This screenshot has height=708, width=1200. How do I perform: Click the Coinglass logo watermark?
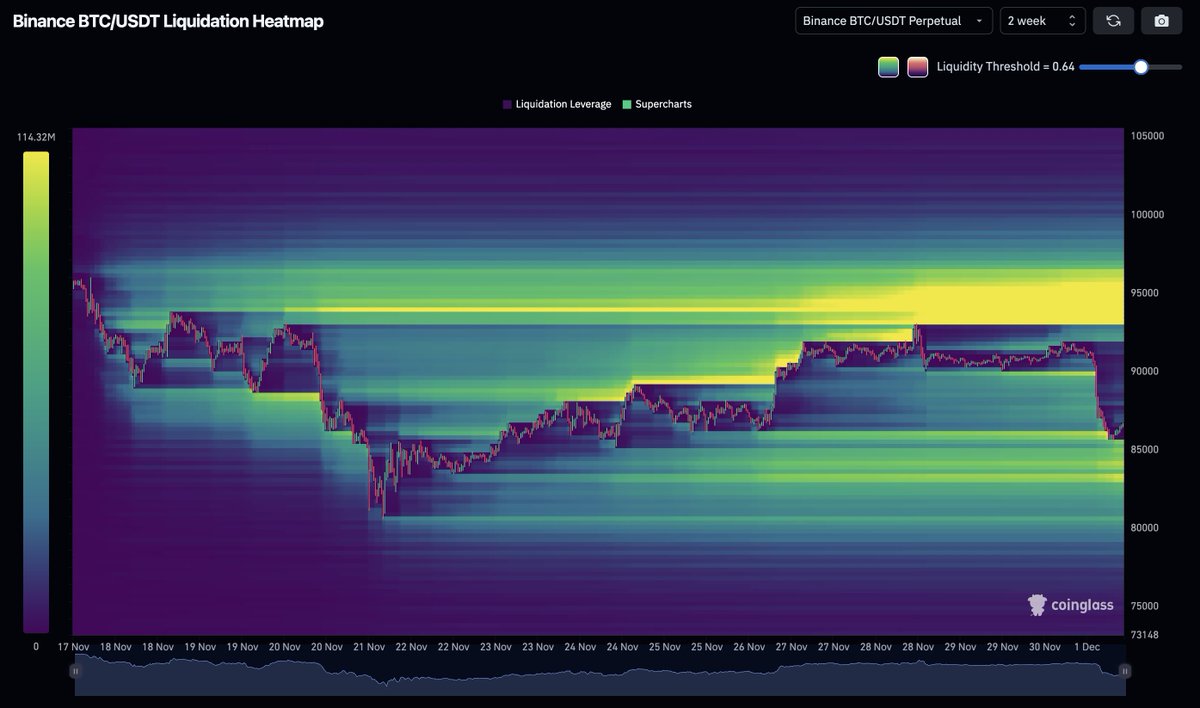coord(1070,605)
